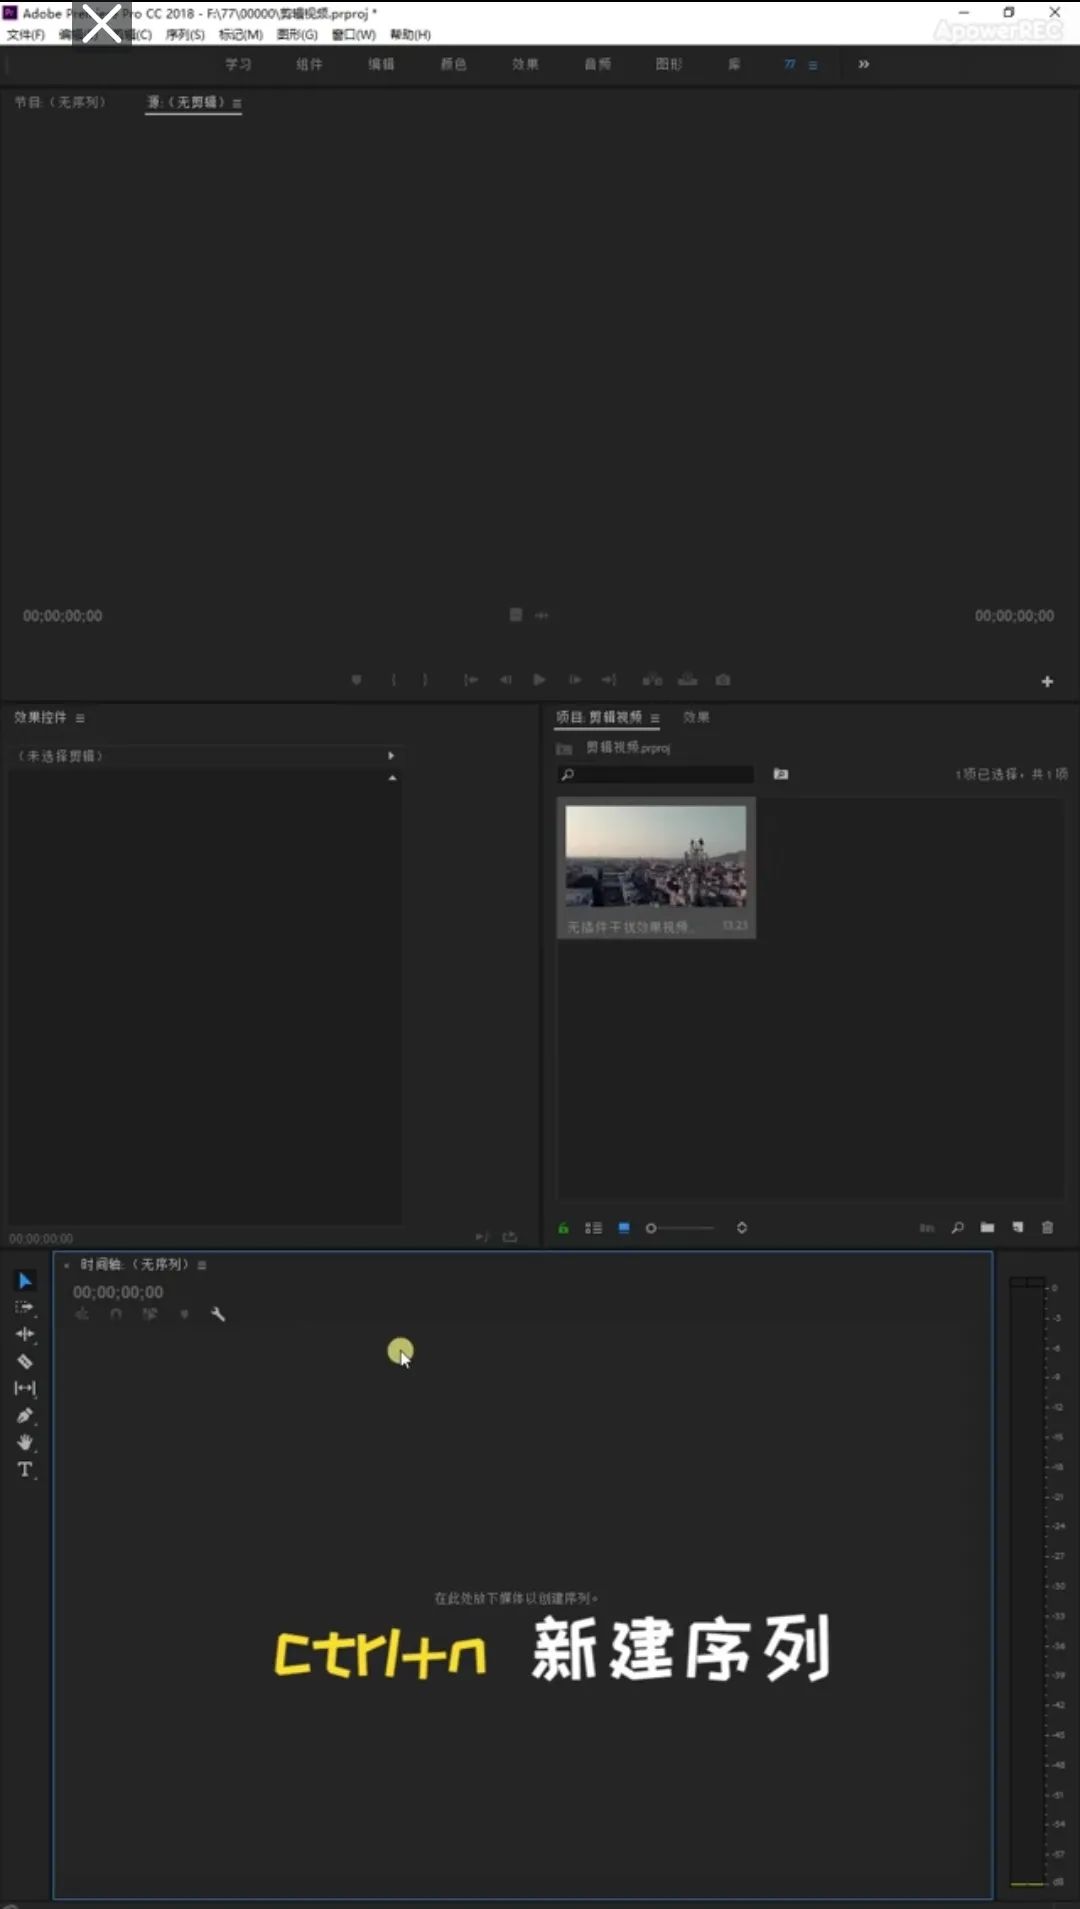Open 帮助(H) menu
The width and height of the screenshot is (1080, 1909).
coord(410,34)
